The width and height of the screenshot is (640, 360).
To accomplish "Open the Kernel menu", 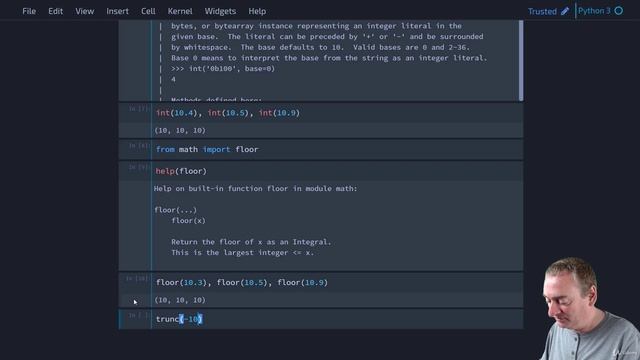I will pyautogui.click(x=180, y=11).
